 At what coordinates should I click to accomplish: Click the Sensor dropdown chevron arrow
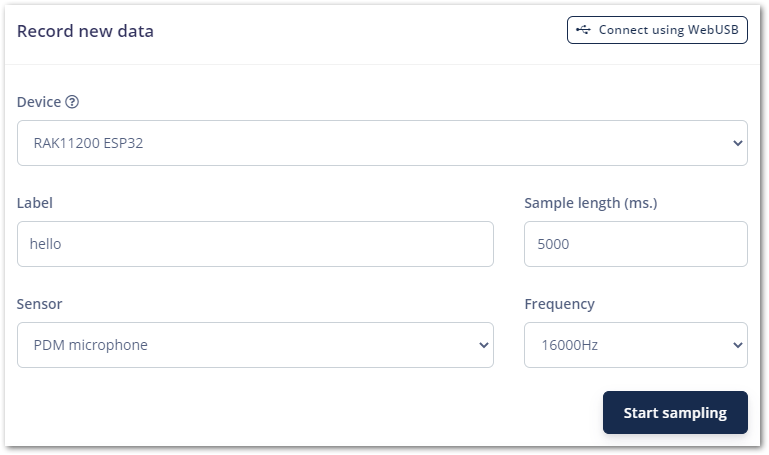[x=484, y=345]
